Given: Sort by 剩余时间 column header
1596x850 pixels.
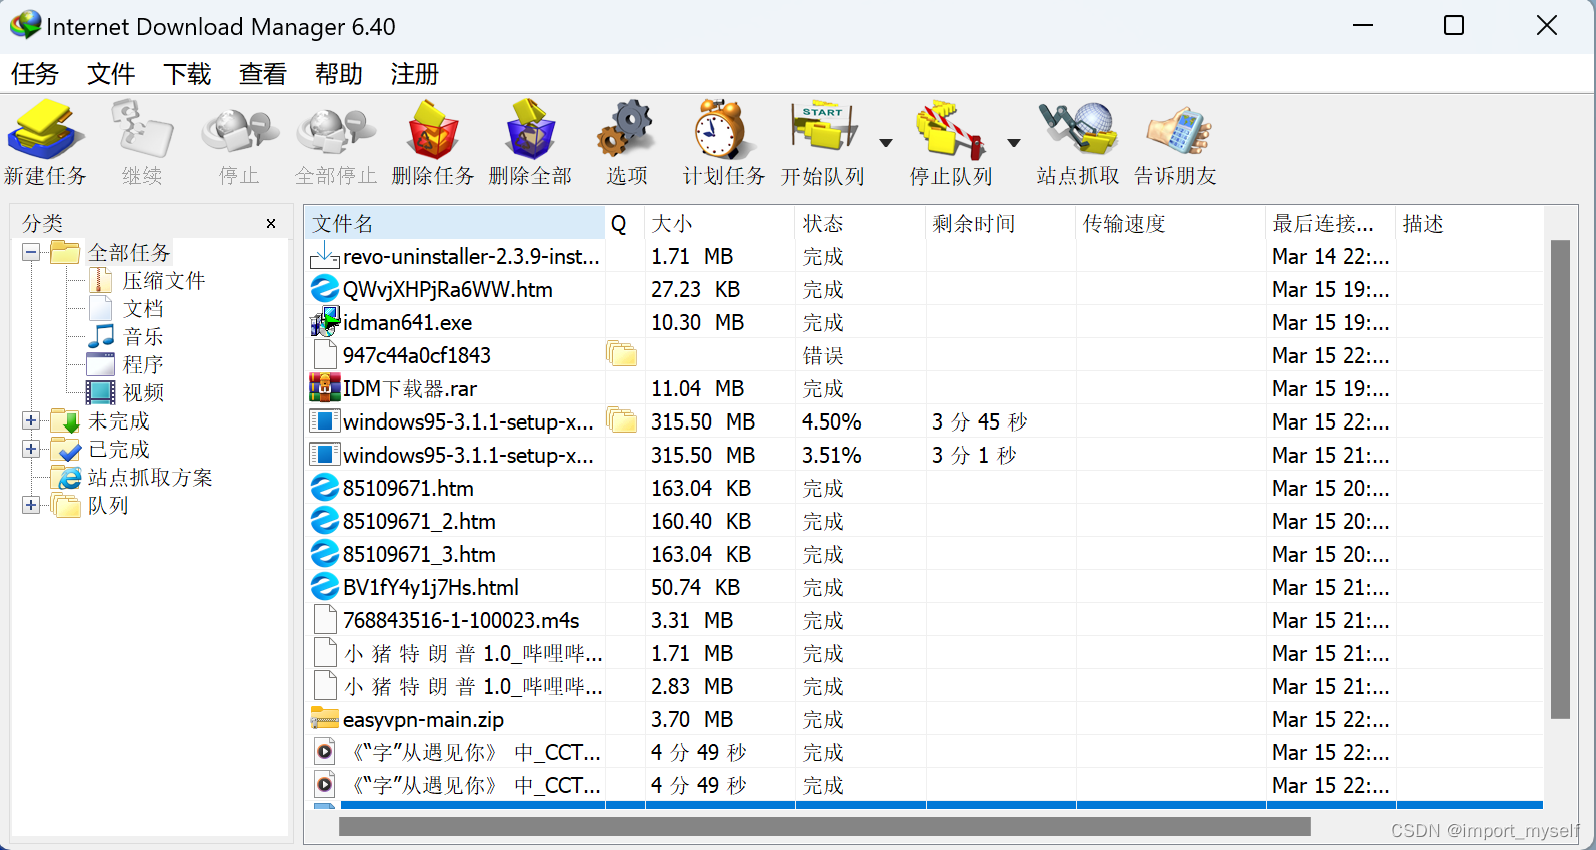Looking at the screenshot, I should point(1001,224).
